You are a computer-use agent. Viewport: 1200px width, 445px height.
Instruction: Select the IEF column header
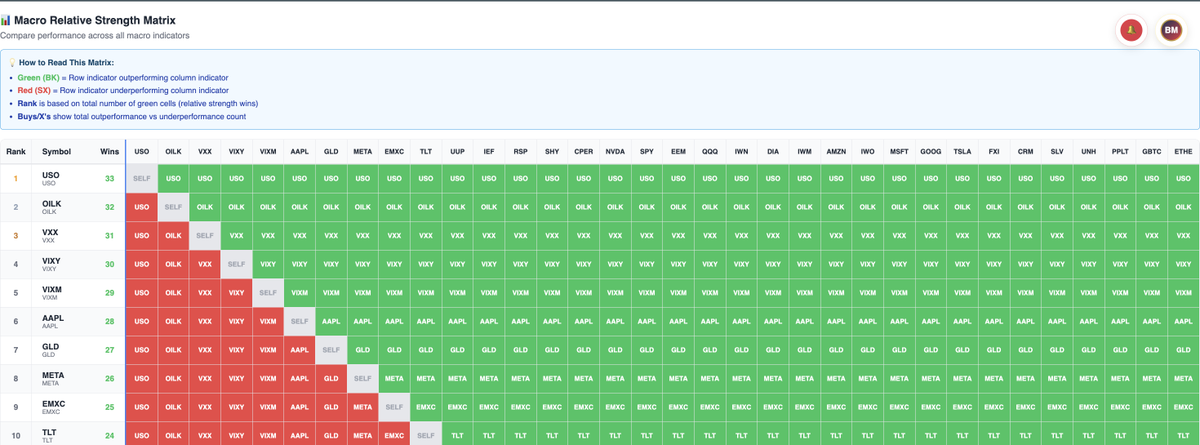coord(489,152)
